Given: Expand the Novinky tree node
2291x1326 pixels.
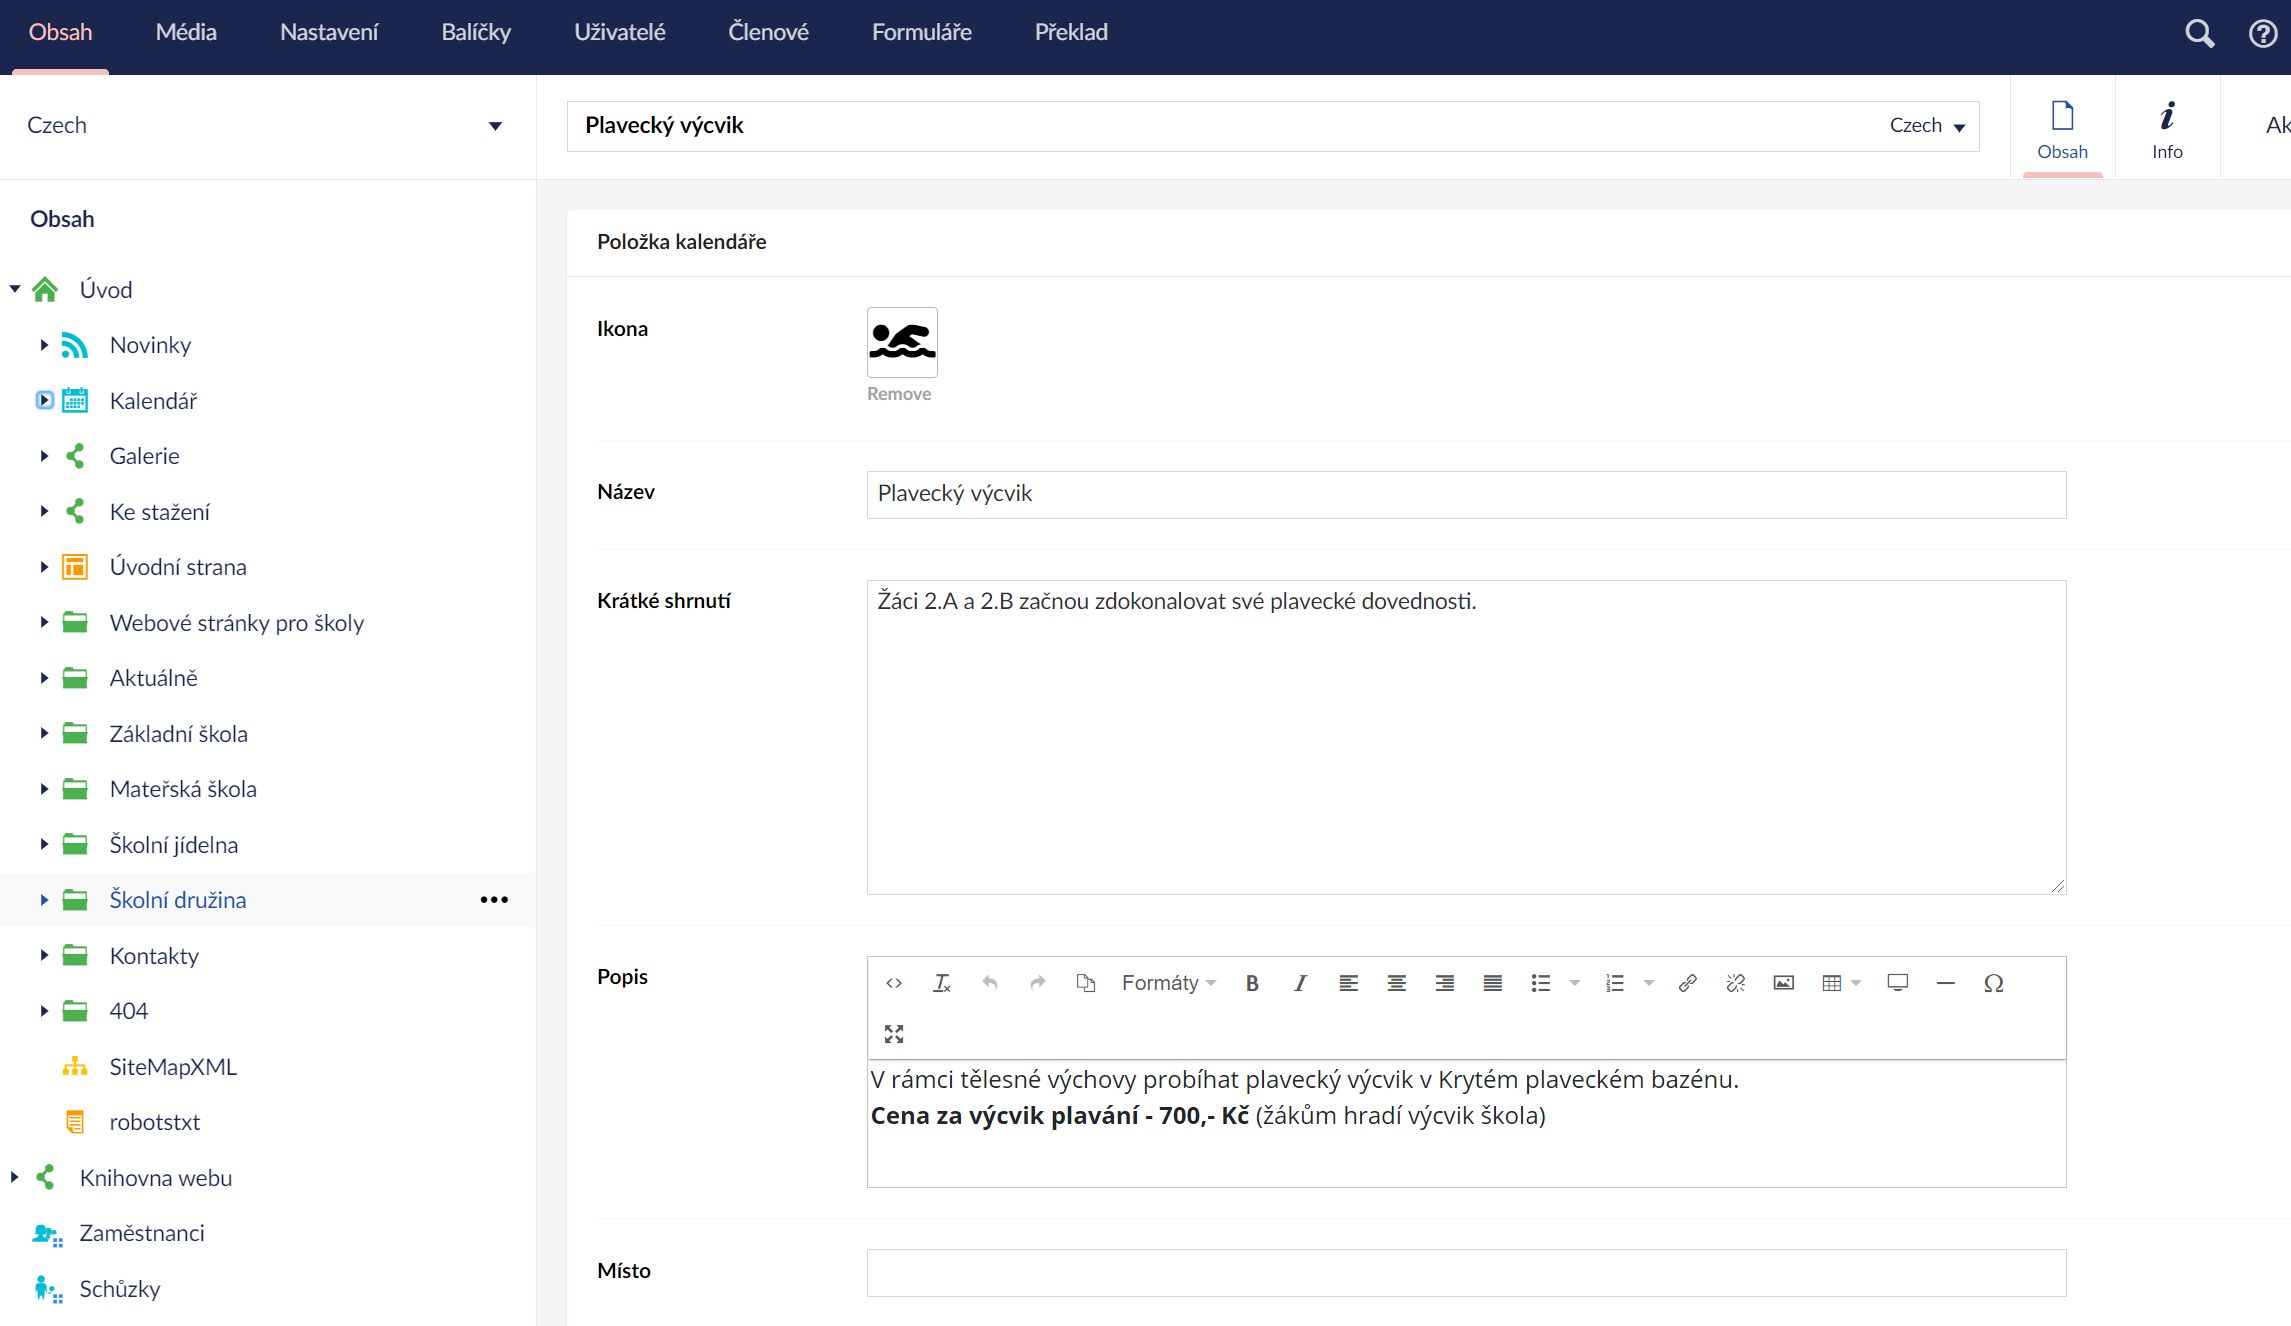Looking at the screenshot, I should click(x=44, y=345).
